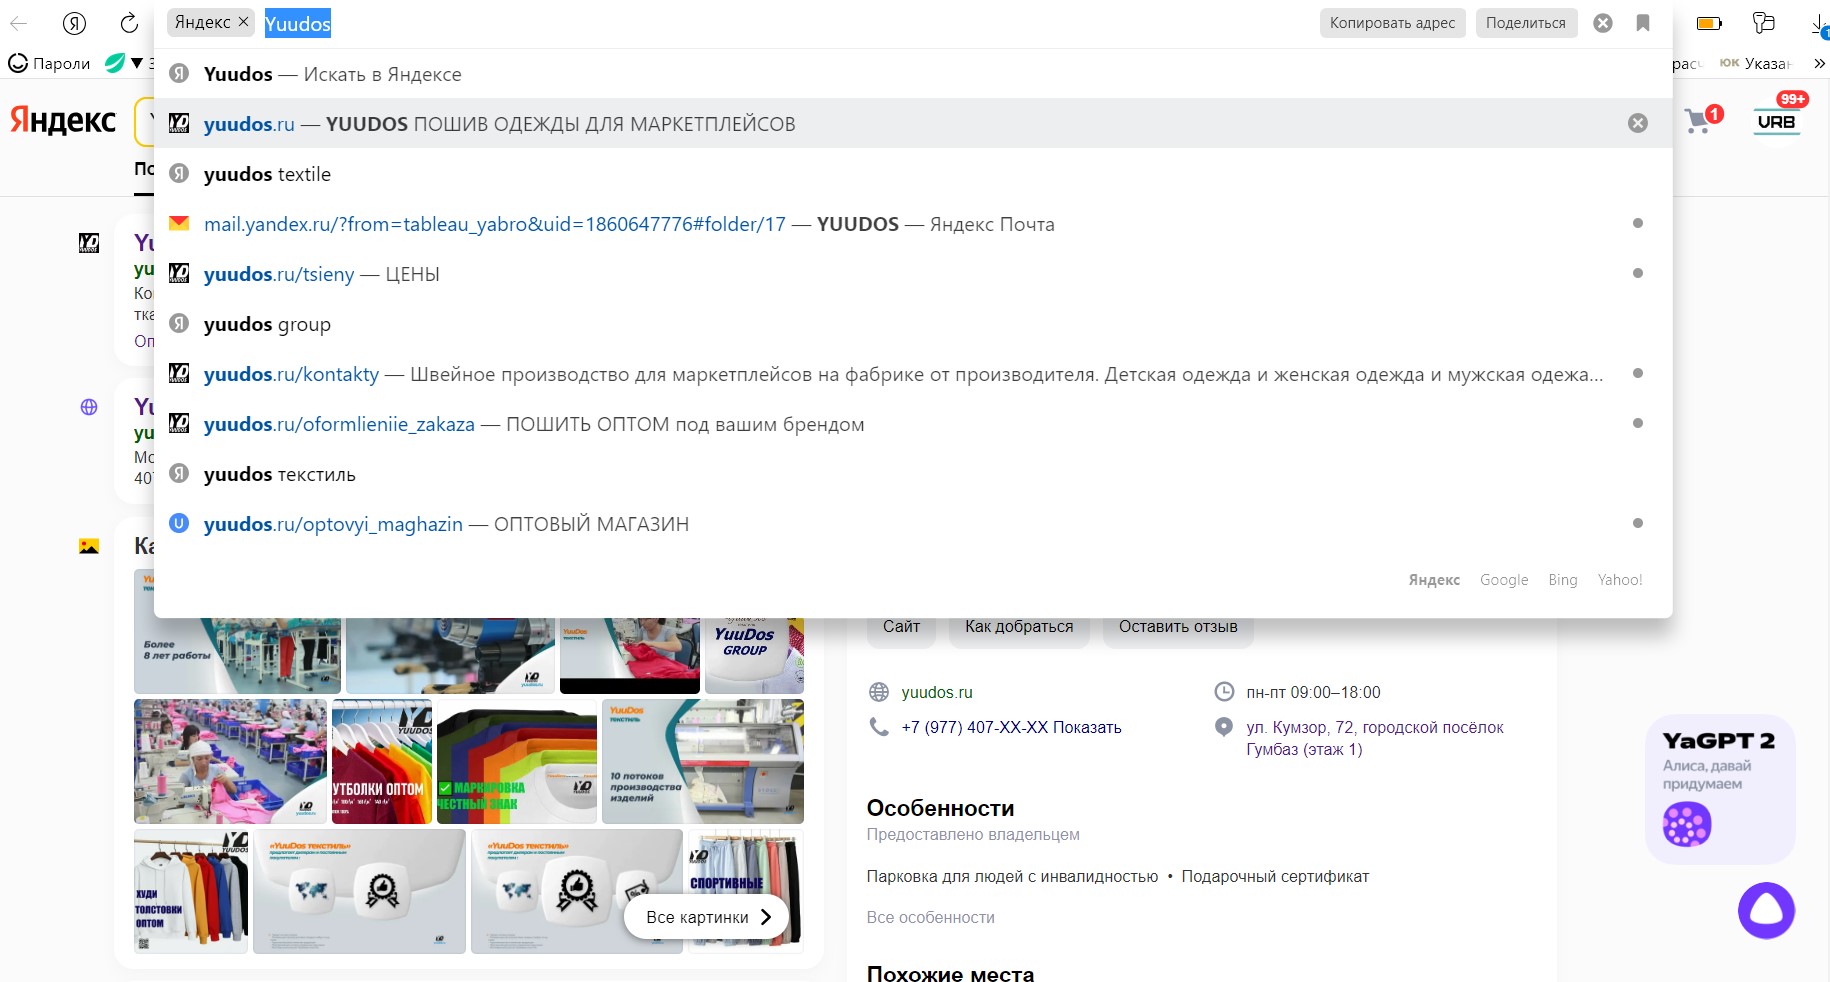Remove optovyi_maghazin suggestion via its dot
The height and width of the screenshot is (982, 1830).
coord(1638,523)
